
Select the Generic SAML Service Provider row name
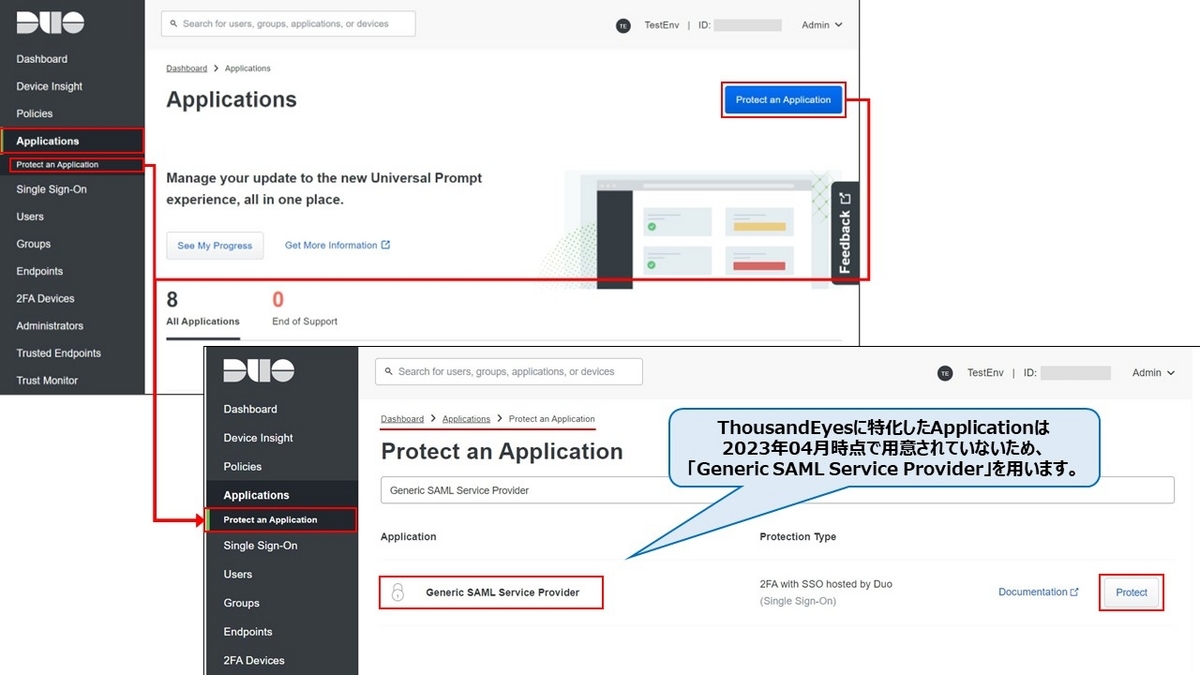502,592
